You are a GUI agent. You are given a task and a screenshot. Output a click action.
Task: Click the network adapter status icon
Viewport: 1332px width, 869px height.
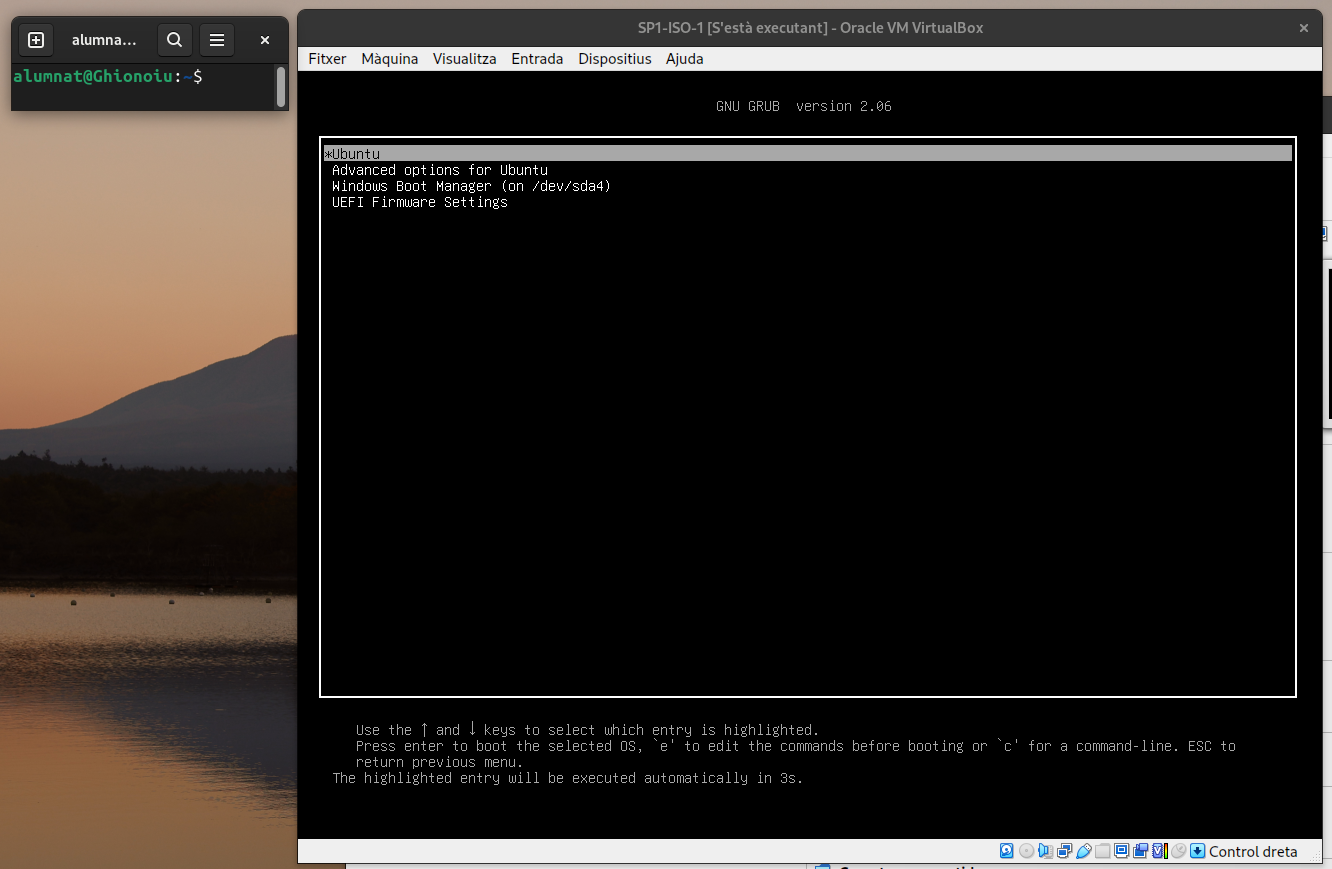coord(1064,851)
